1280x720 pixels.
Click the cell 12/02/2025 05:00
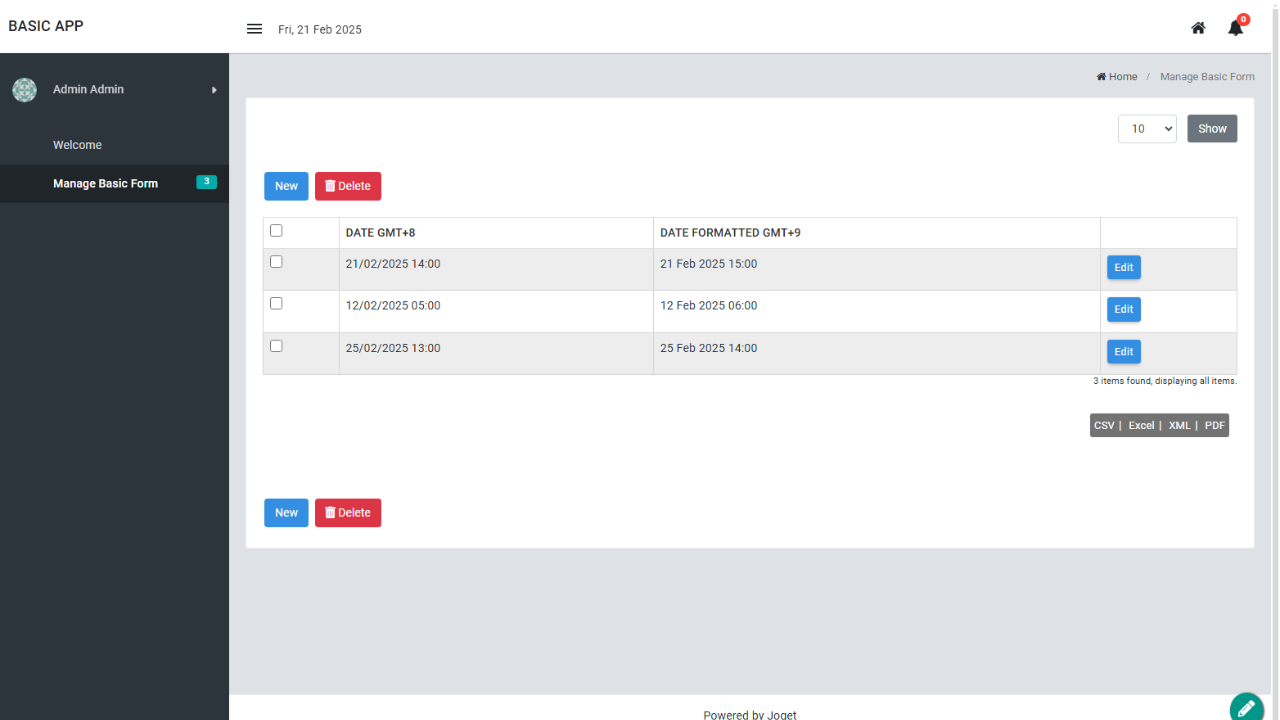tap(496, 312)
